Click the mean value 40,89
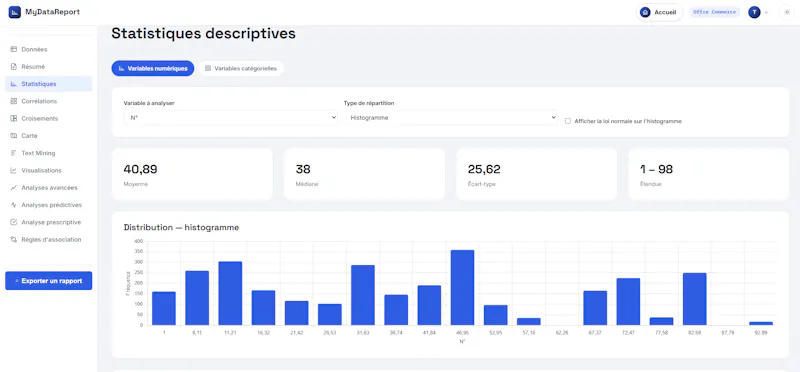The width and height of the screenshot is (800, 372). [140, 169]
